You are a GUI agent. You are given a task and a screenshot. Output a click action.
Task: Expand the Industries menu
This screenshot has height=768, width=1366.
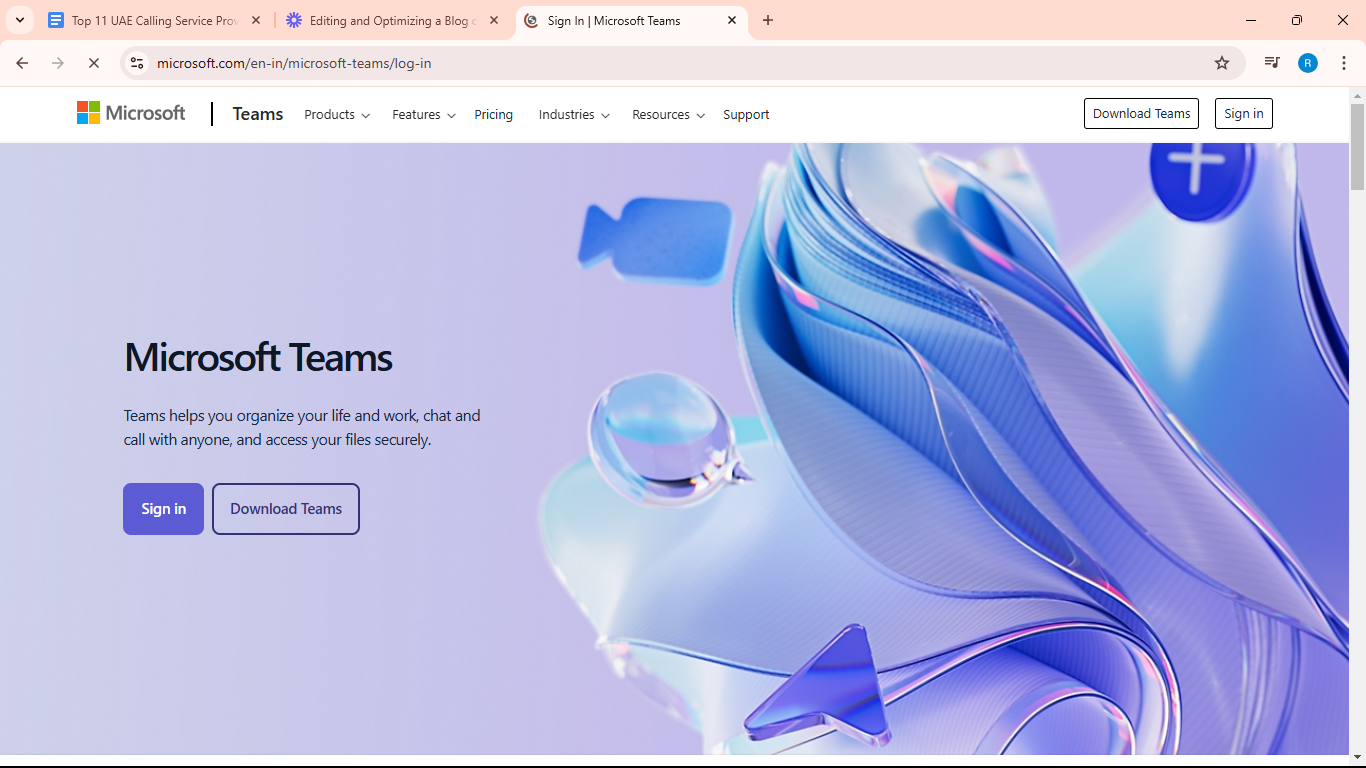(x=574, y=115)
